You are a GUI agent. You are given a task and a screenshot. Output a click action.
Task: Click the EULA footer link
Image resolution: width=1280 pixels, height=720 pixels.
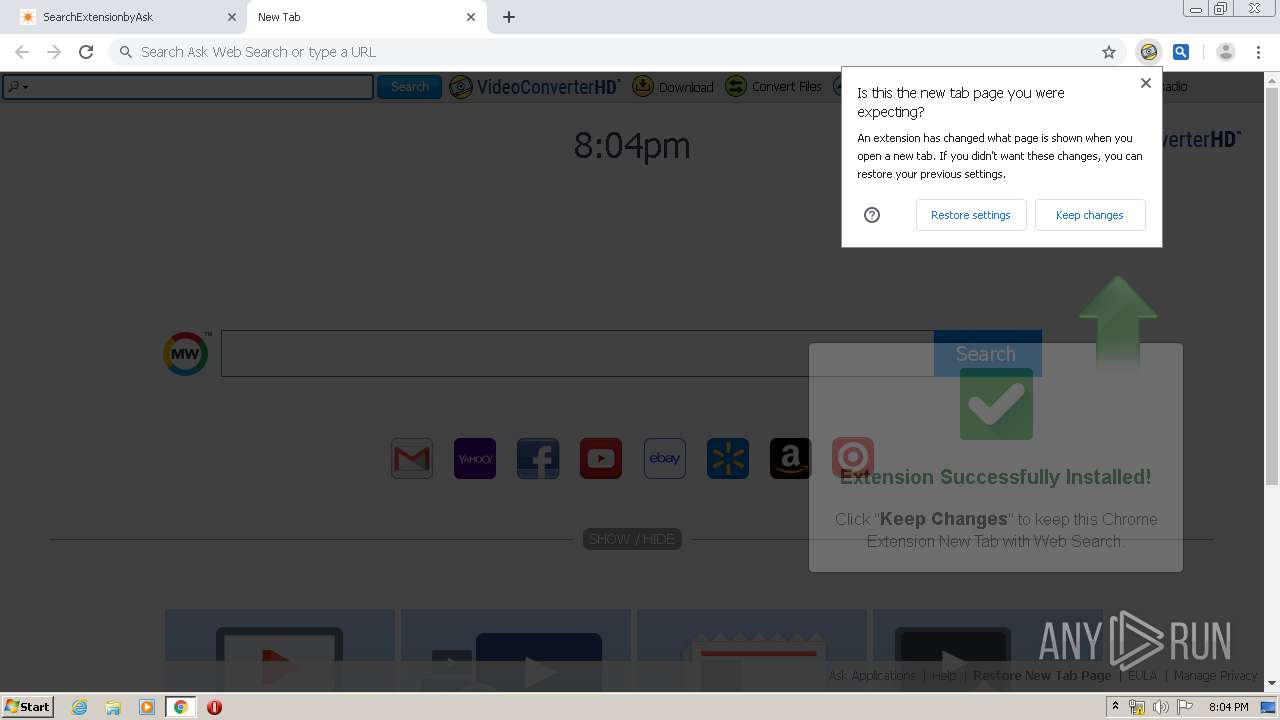coord(1142,676)
